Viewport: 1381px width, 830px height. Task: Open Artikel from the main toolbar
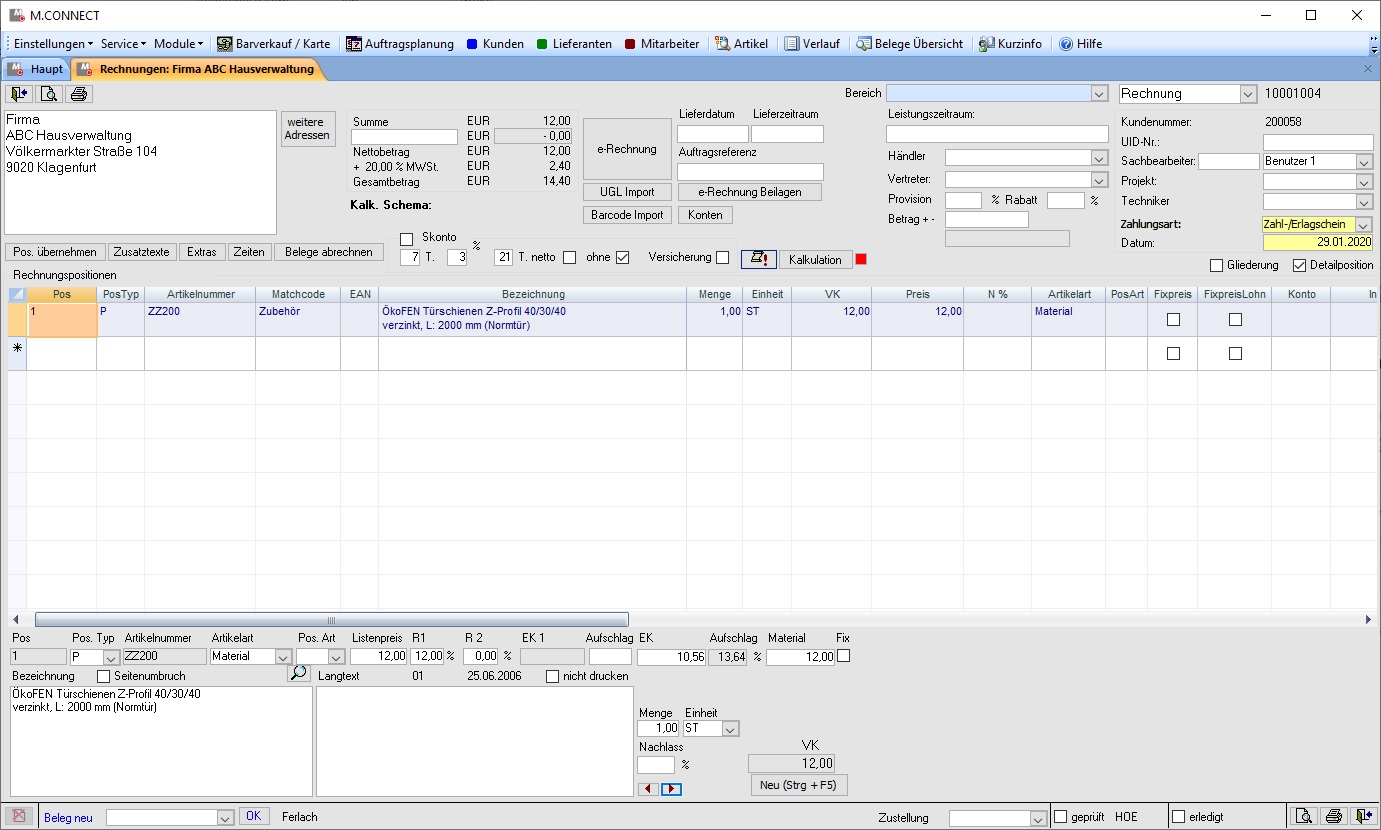(741, 44)
